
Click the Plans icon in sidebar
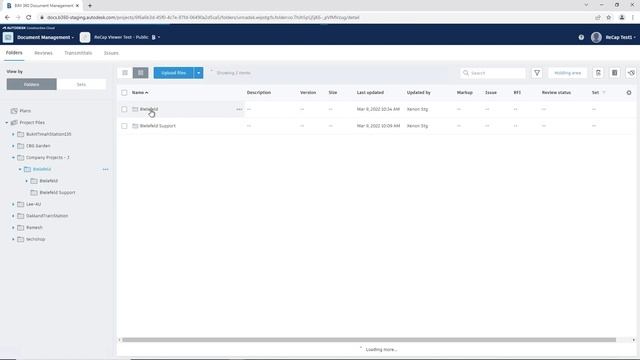(14, 111)
